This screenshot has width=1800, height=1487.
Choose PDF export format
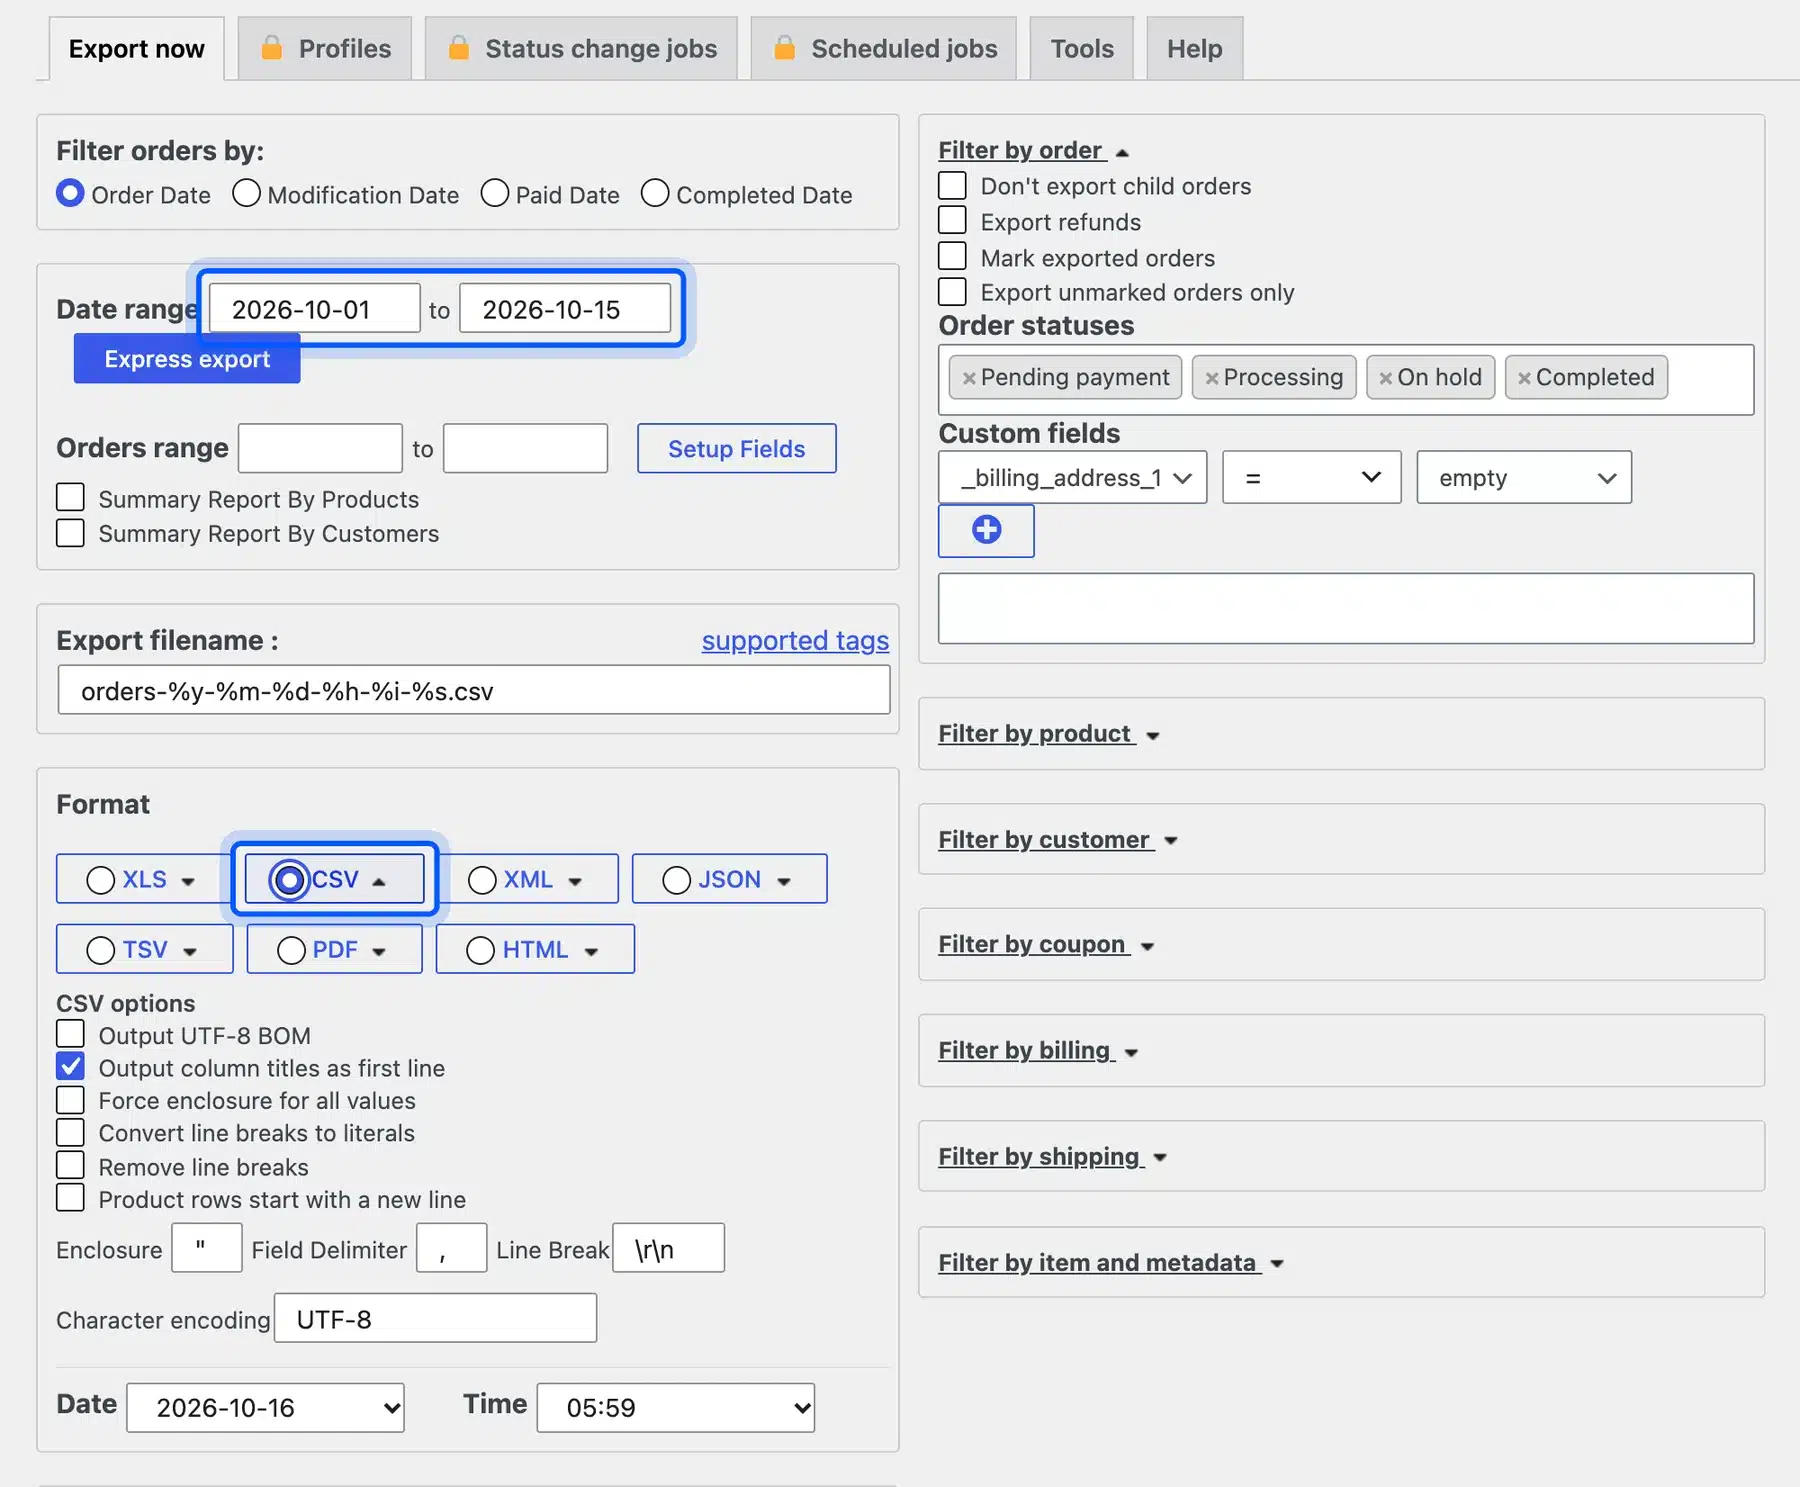point(291,950)
